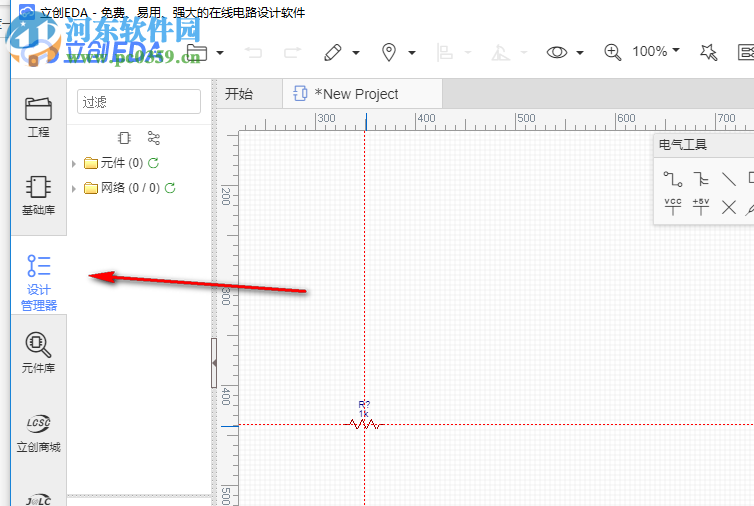Click the 立创EDA application icon in title bar
Viewport: 754px width, 506px height.
pos(26,12)
